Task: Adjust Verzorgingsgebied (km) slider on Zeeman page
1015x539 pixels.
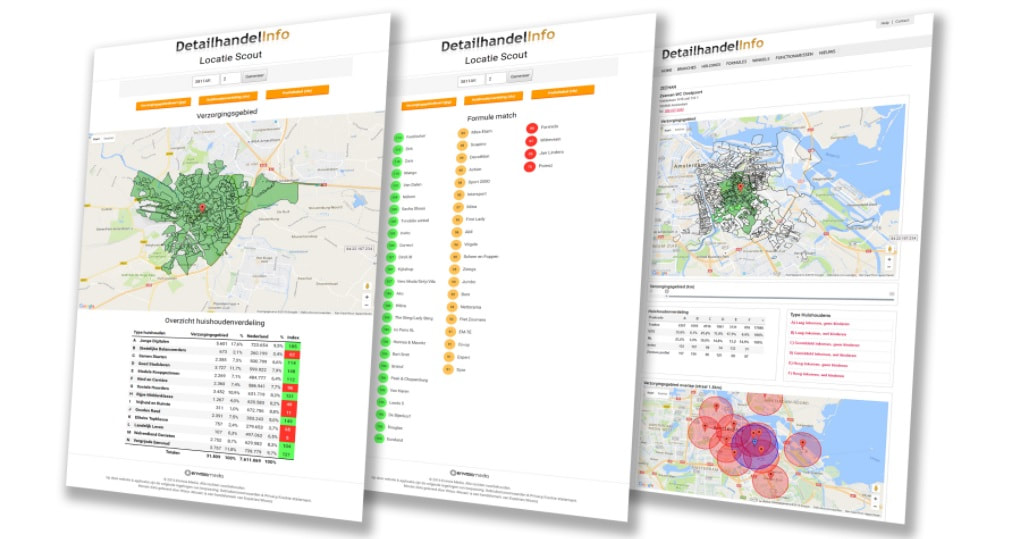Action: click(667, 291)
